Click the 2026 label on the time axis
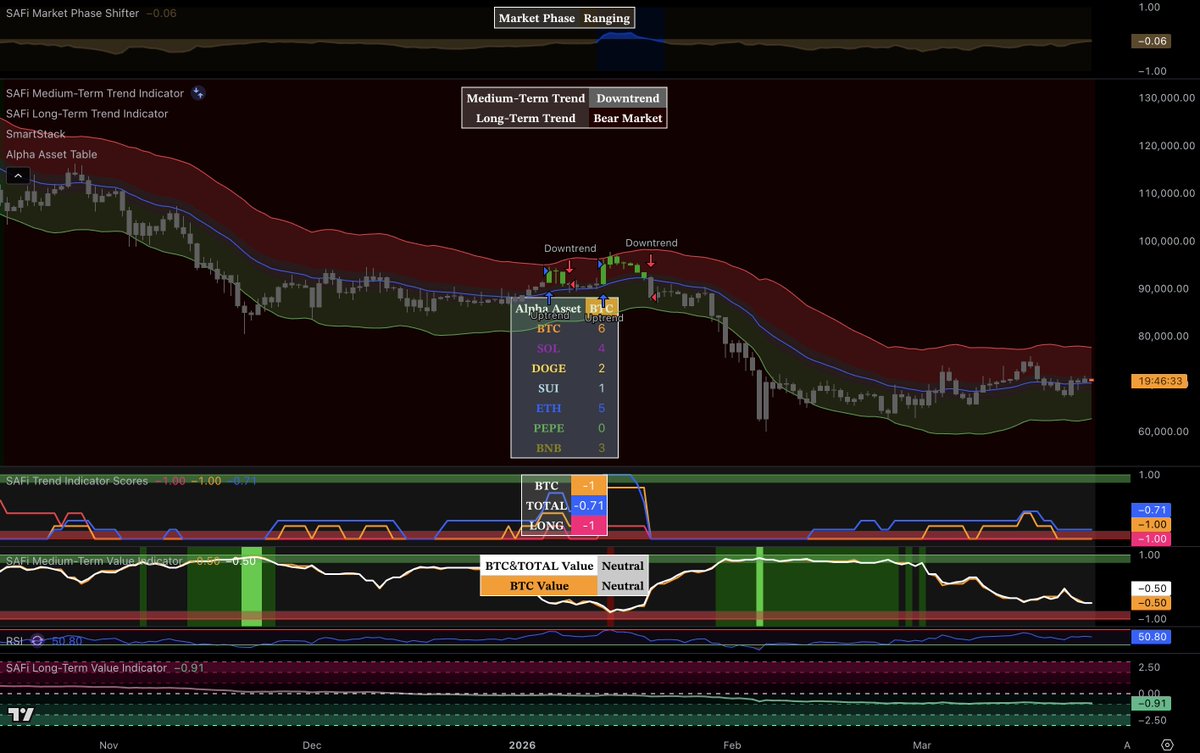 pos(522,745)
